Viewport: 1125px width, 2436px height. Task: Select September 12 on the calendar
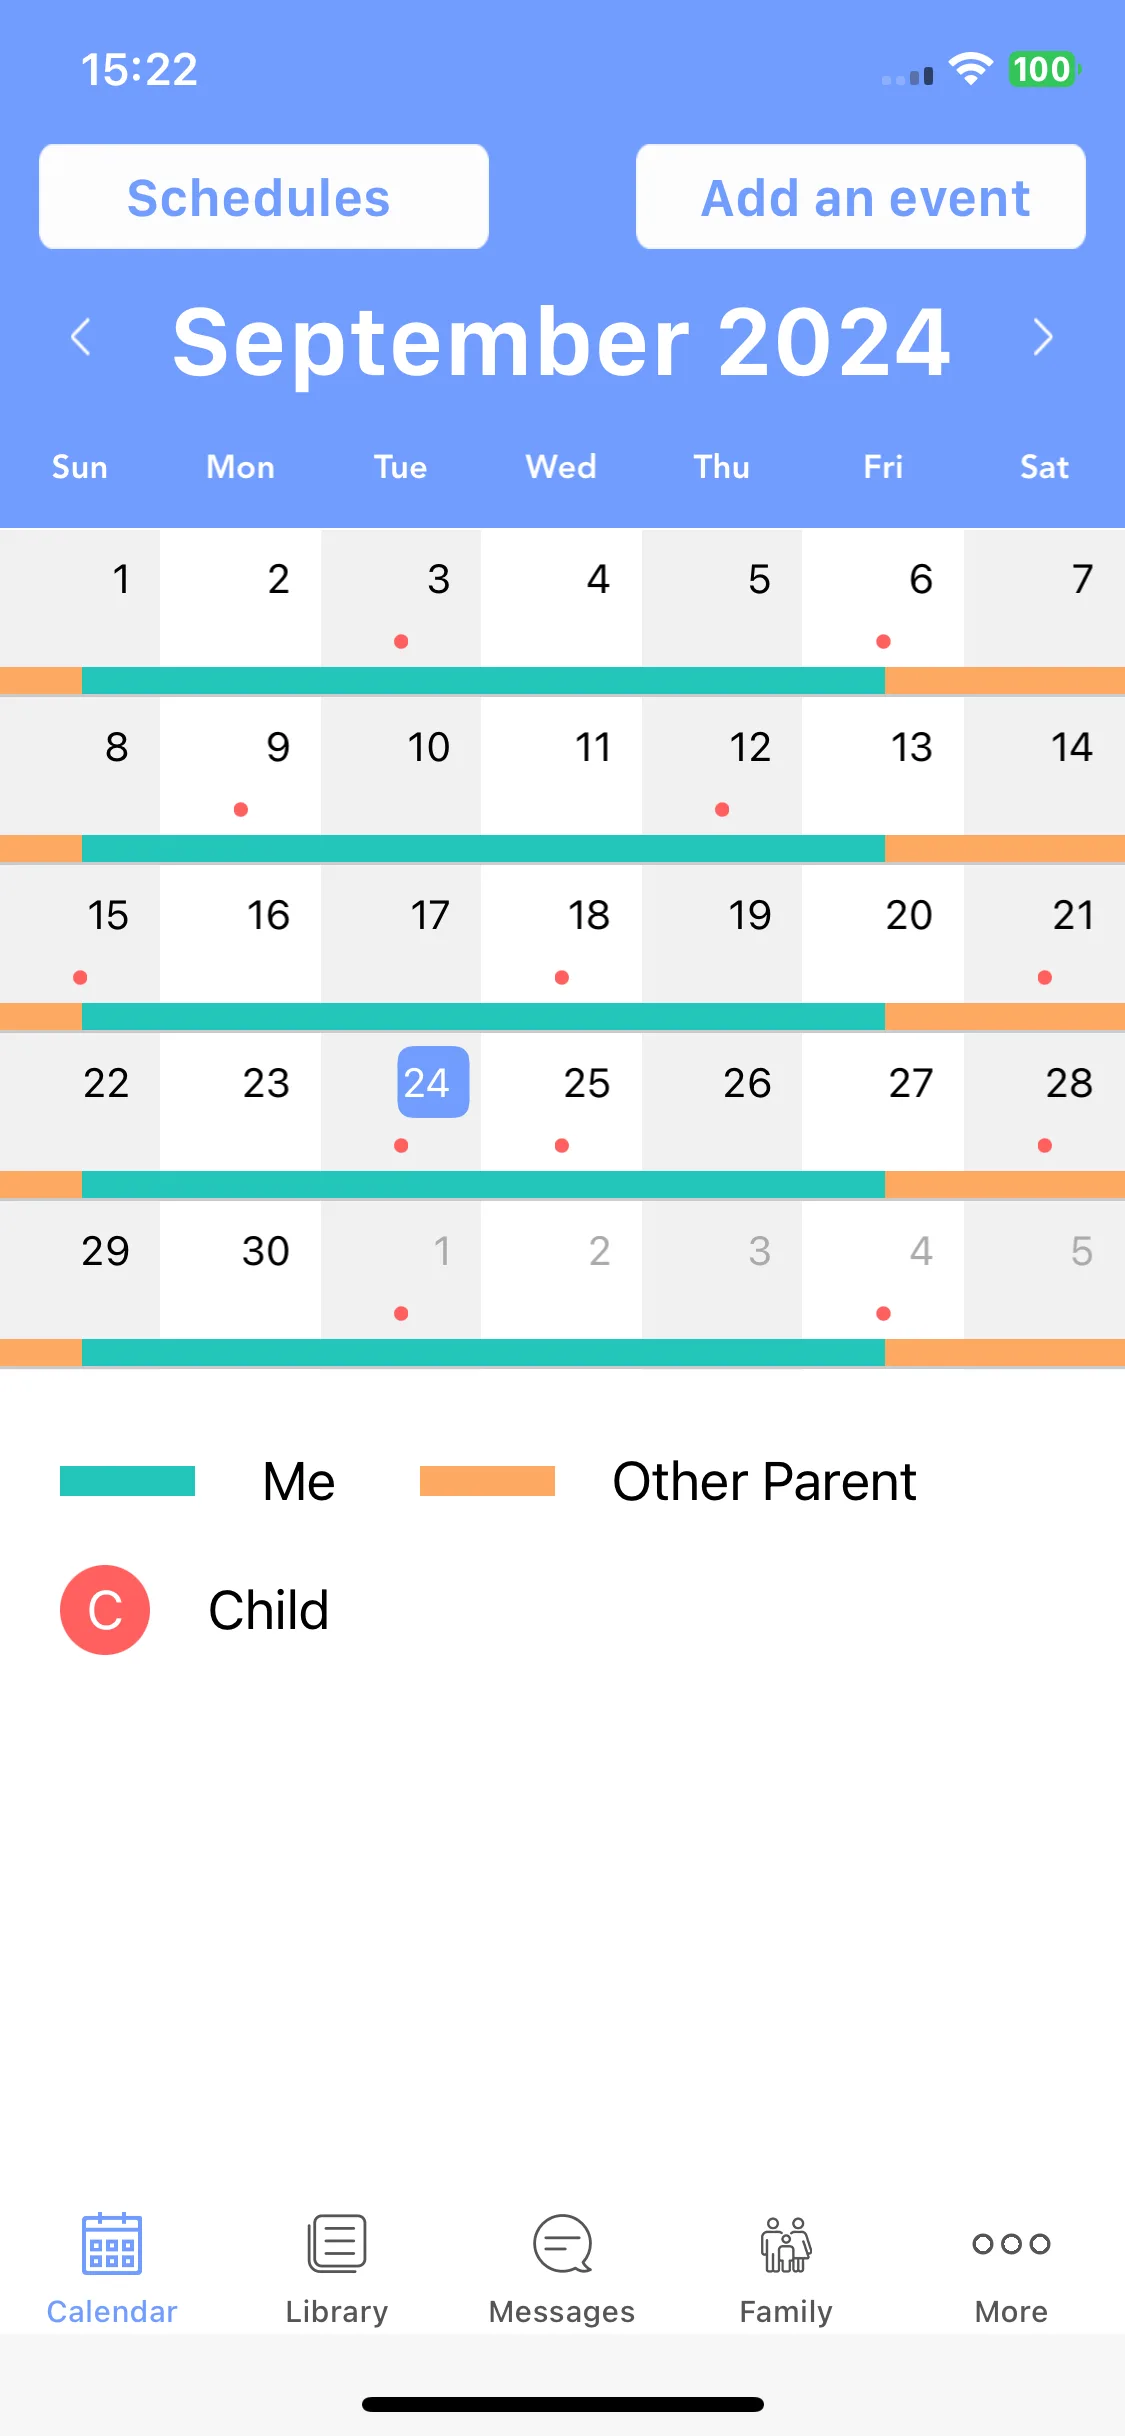pos(722,765)
